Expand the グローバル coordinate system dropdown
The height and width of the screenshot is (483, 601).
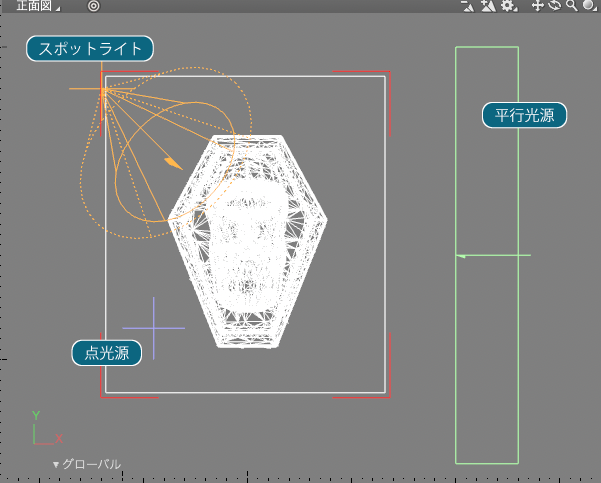click(x=87, y=464)
